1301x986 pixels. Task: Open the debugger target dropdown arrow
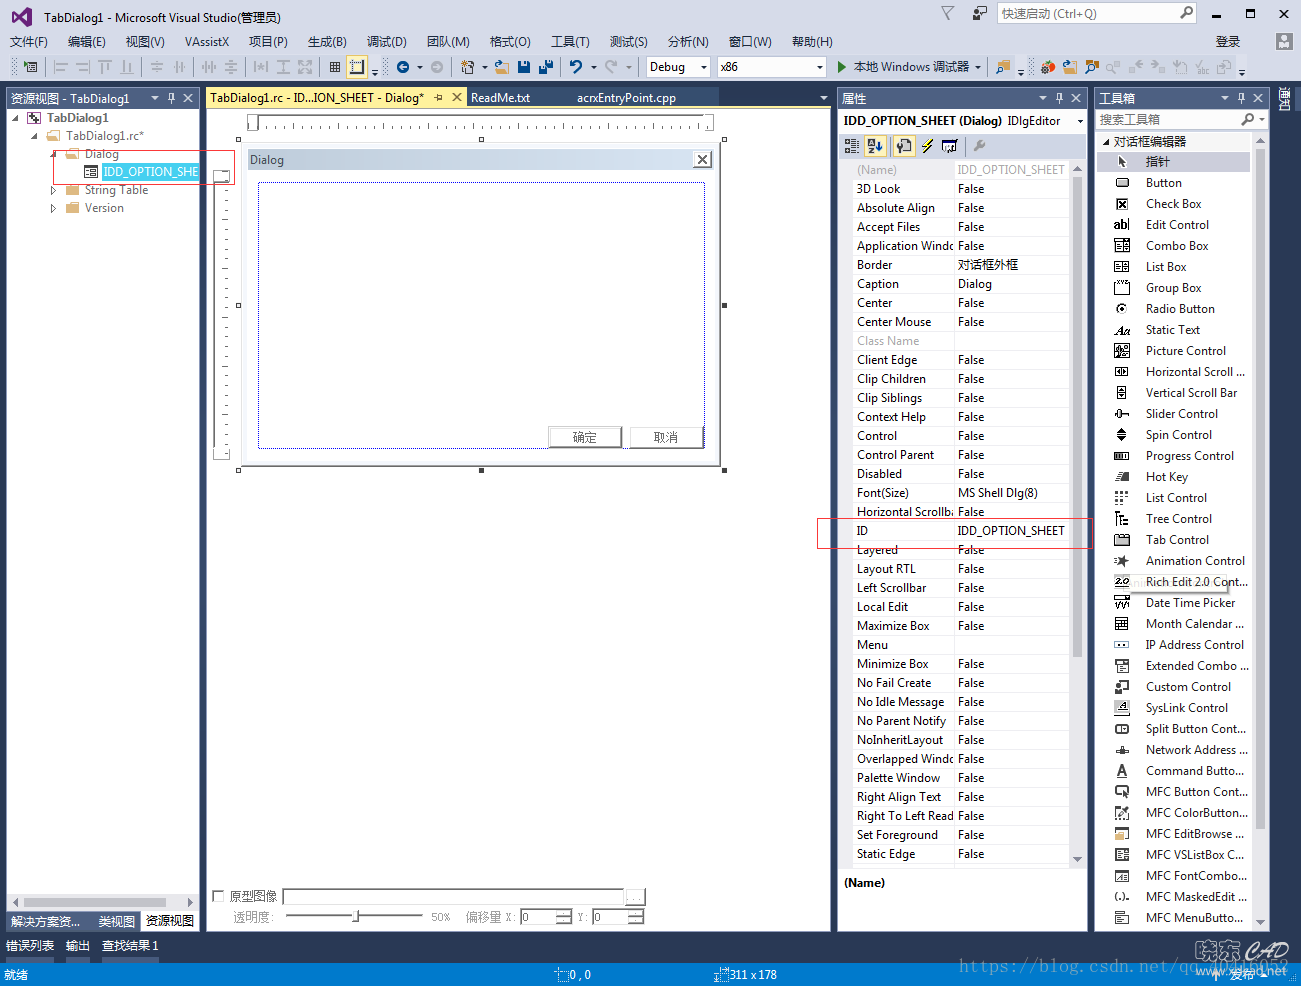point(976,67)
